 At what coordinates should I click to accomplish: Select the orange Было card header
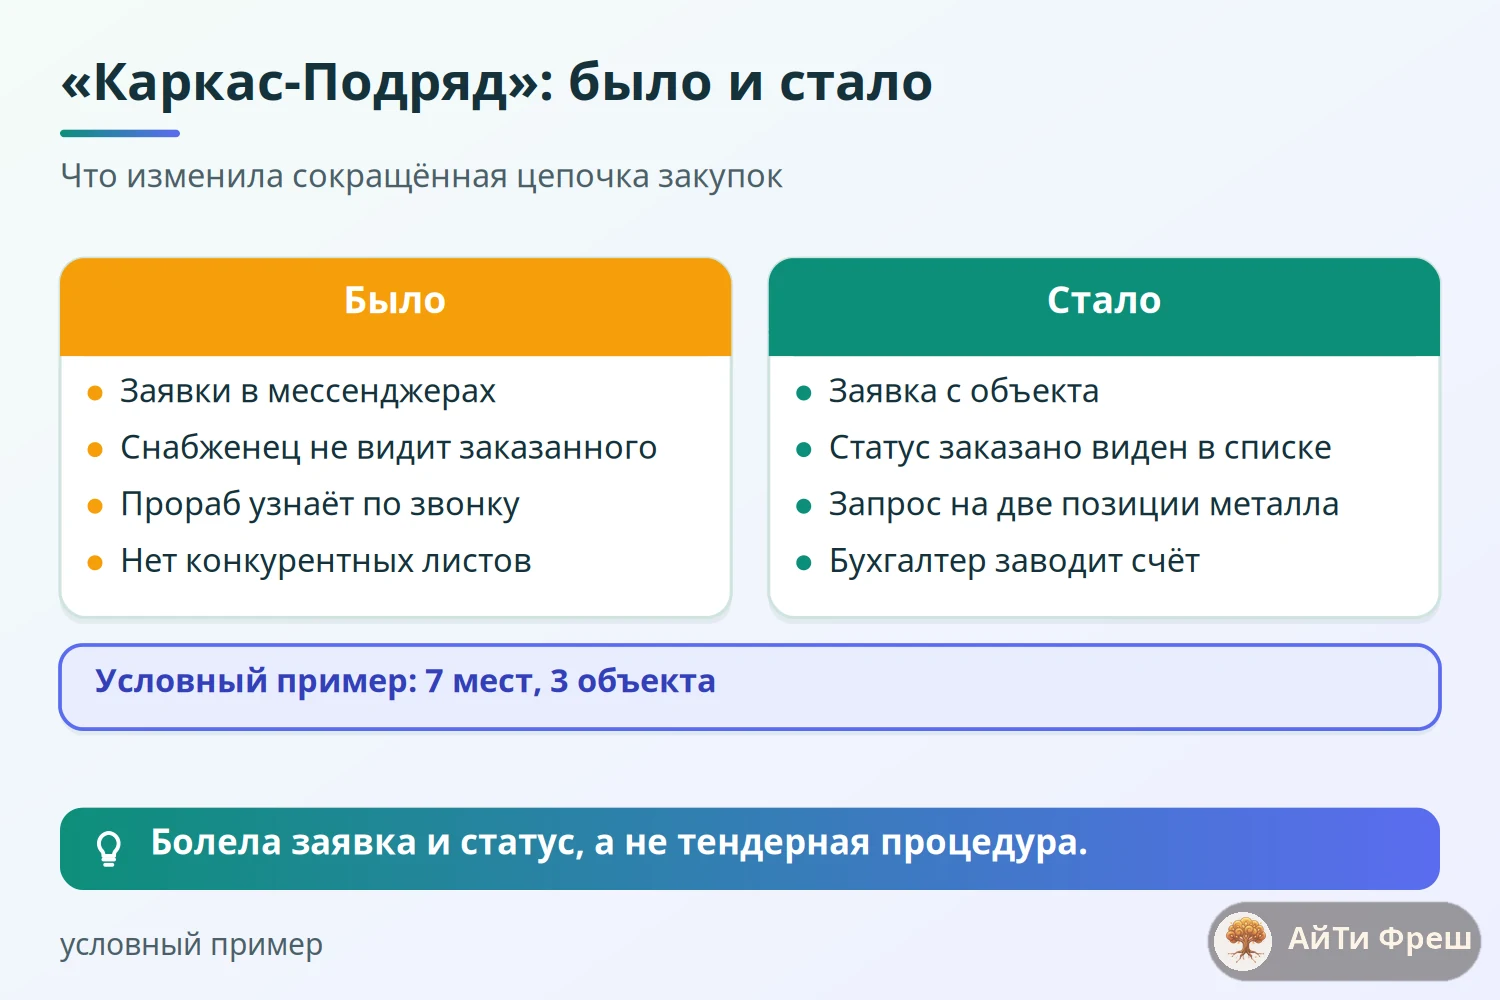point(396,306)
